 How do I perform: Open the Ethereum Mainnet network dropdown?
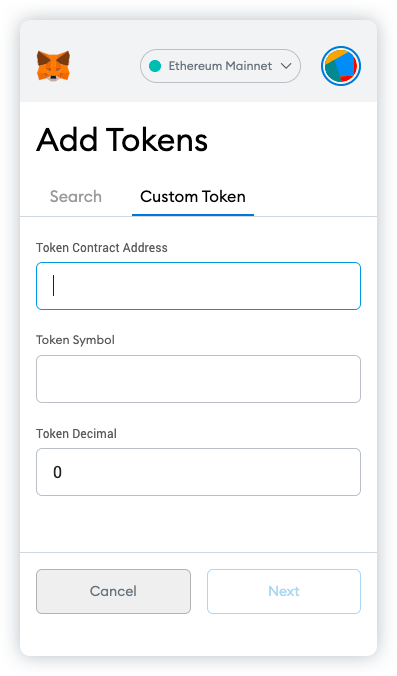tap(220, 66)
